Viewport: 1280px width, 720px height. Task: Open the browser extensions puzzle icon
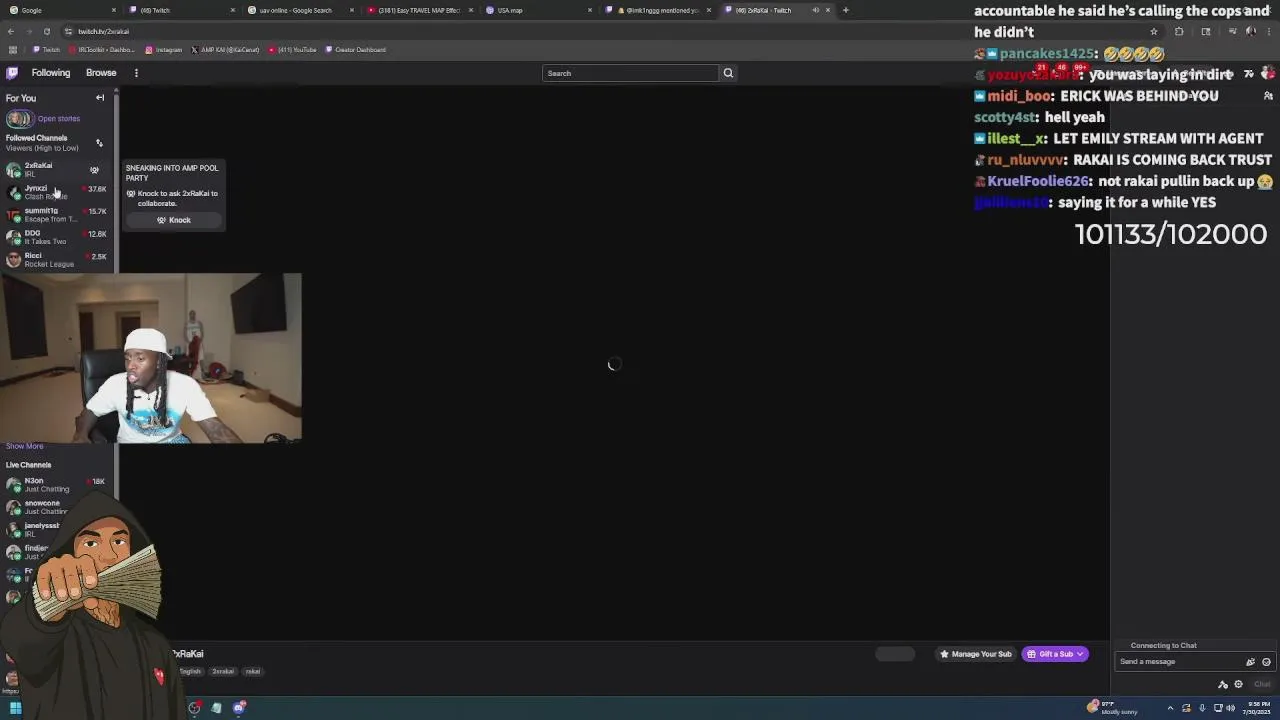click(1179, 31)
